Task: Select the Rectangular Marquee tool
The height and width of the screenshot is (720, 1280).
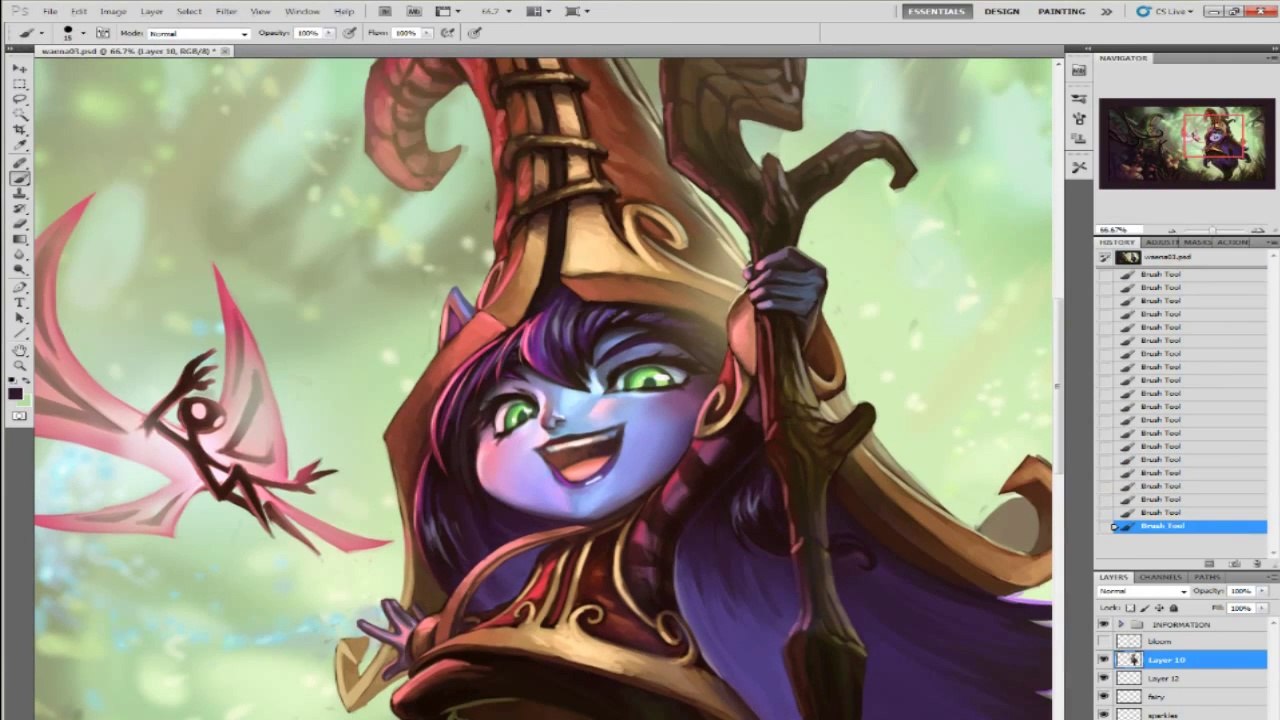Action: (19, 84)
